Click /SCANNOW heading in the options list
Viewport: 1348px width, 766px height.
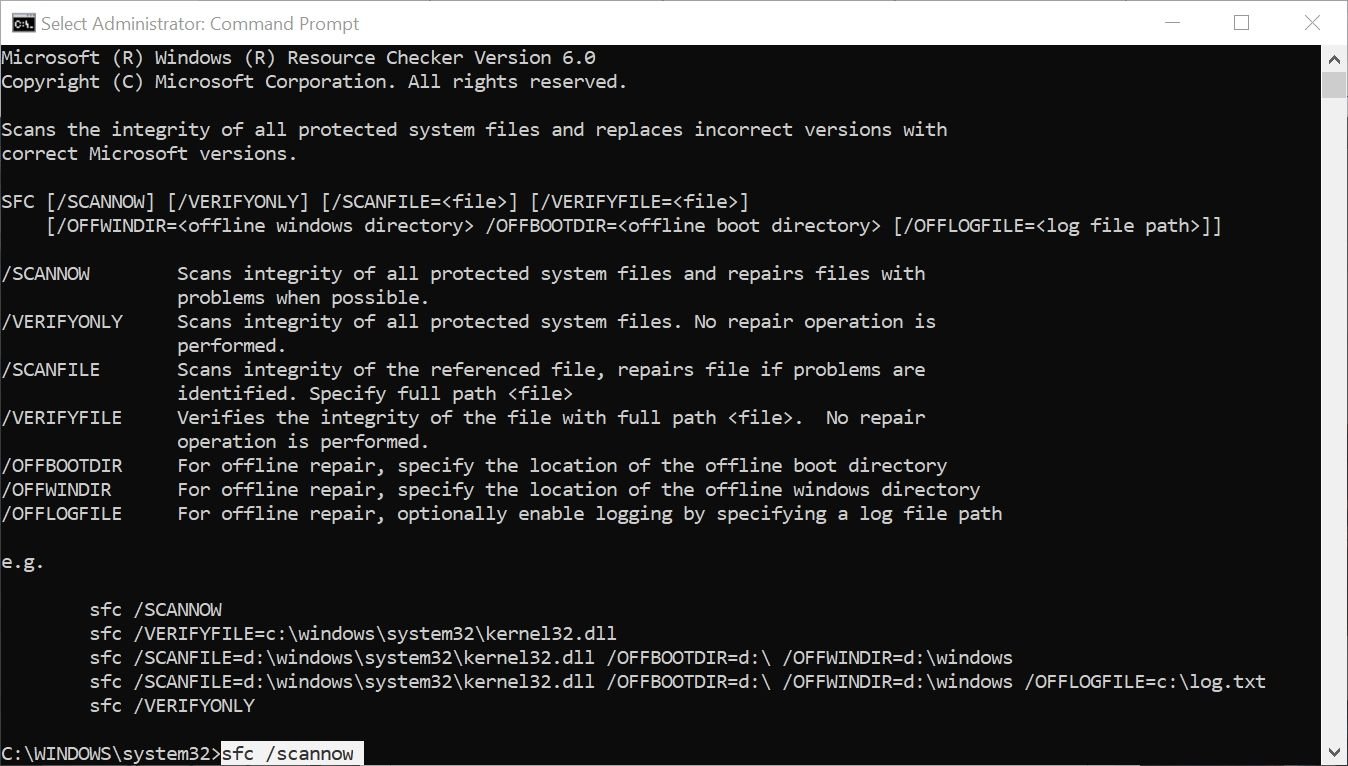click(46, 274)
